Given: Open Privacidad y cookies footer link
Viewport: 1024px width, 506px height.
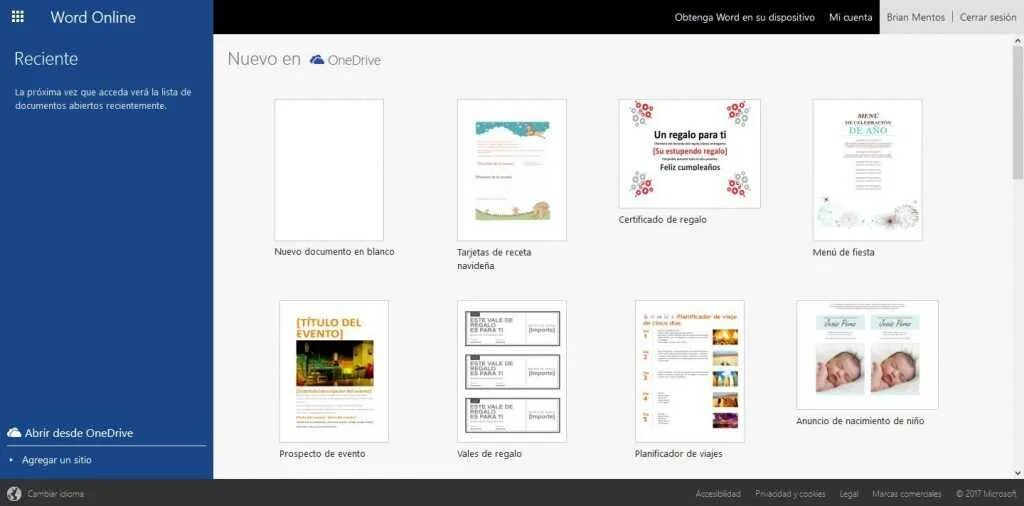Looking at the screenshot, I should click(790, 494).
